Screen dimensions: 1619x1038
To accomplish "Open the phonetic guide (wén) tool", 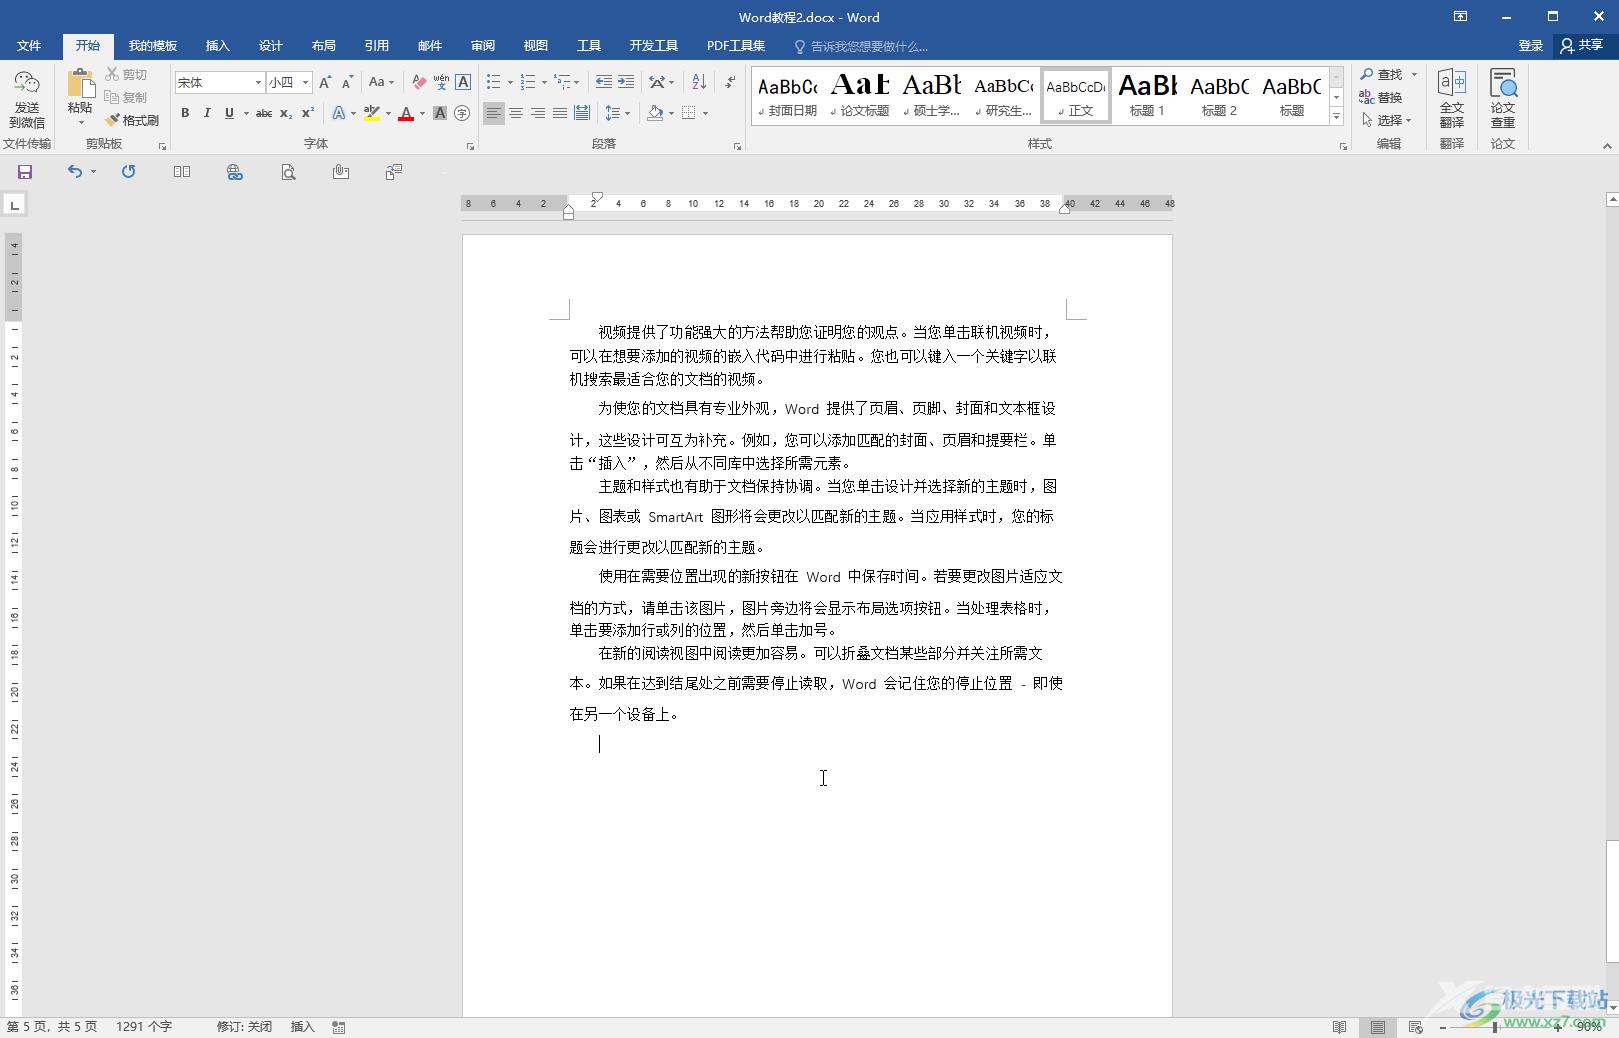I will point(441,82).
